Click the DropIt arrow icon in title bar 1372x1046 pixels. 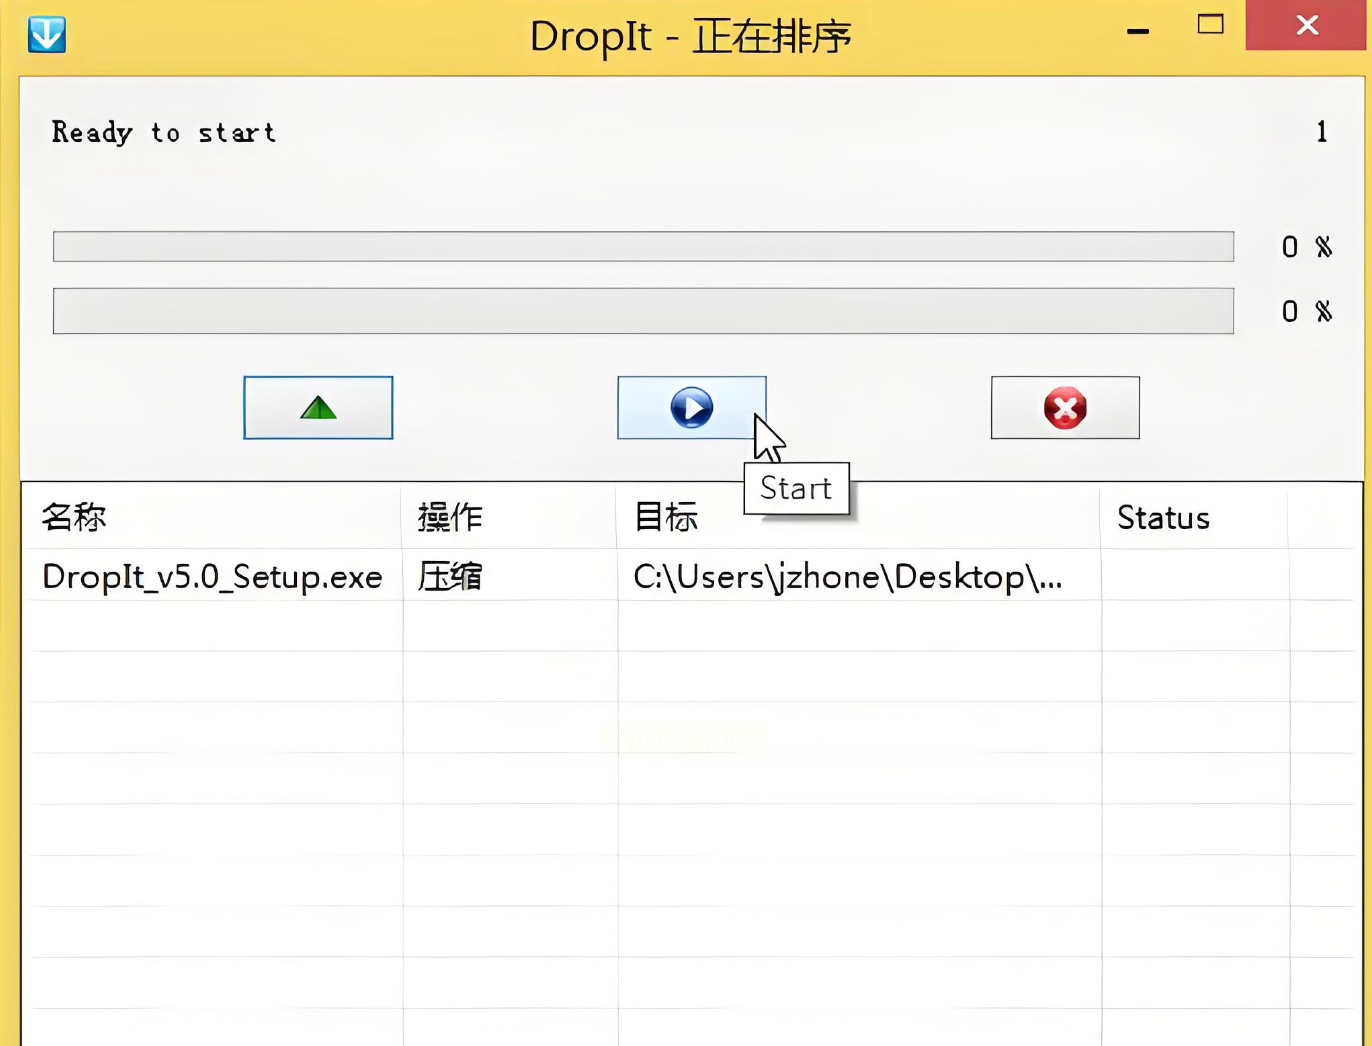(47, 35)
